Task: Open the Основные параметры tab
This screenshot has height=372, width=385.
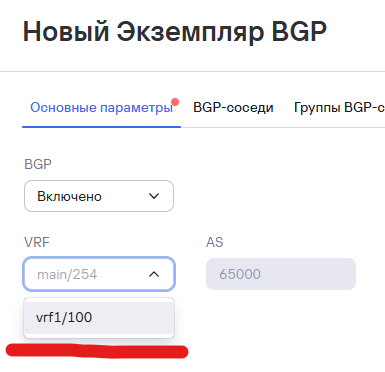Action: (x=102, y=108)
